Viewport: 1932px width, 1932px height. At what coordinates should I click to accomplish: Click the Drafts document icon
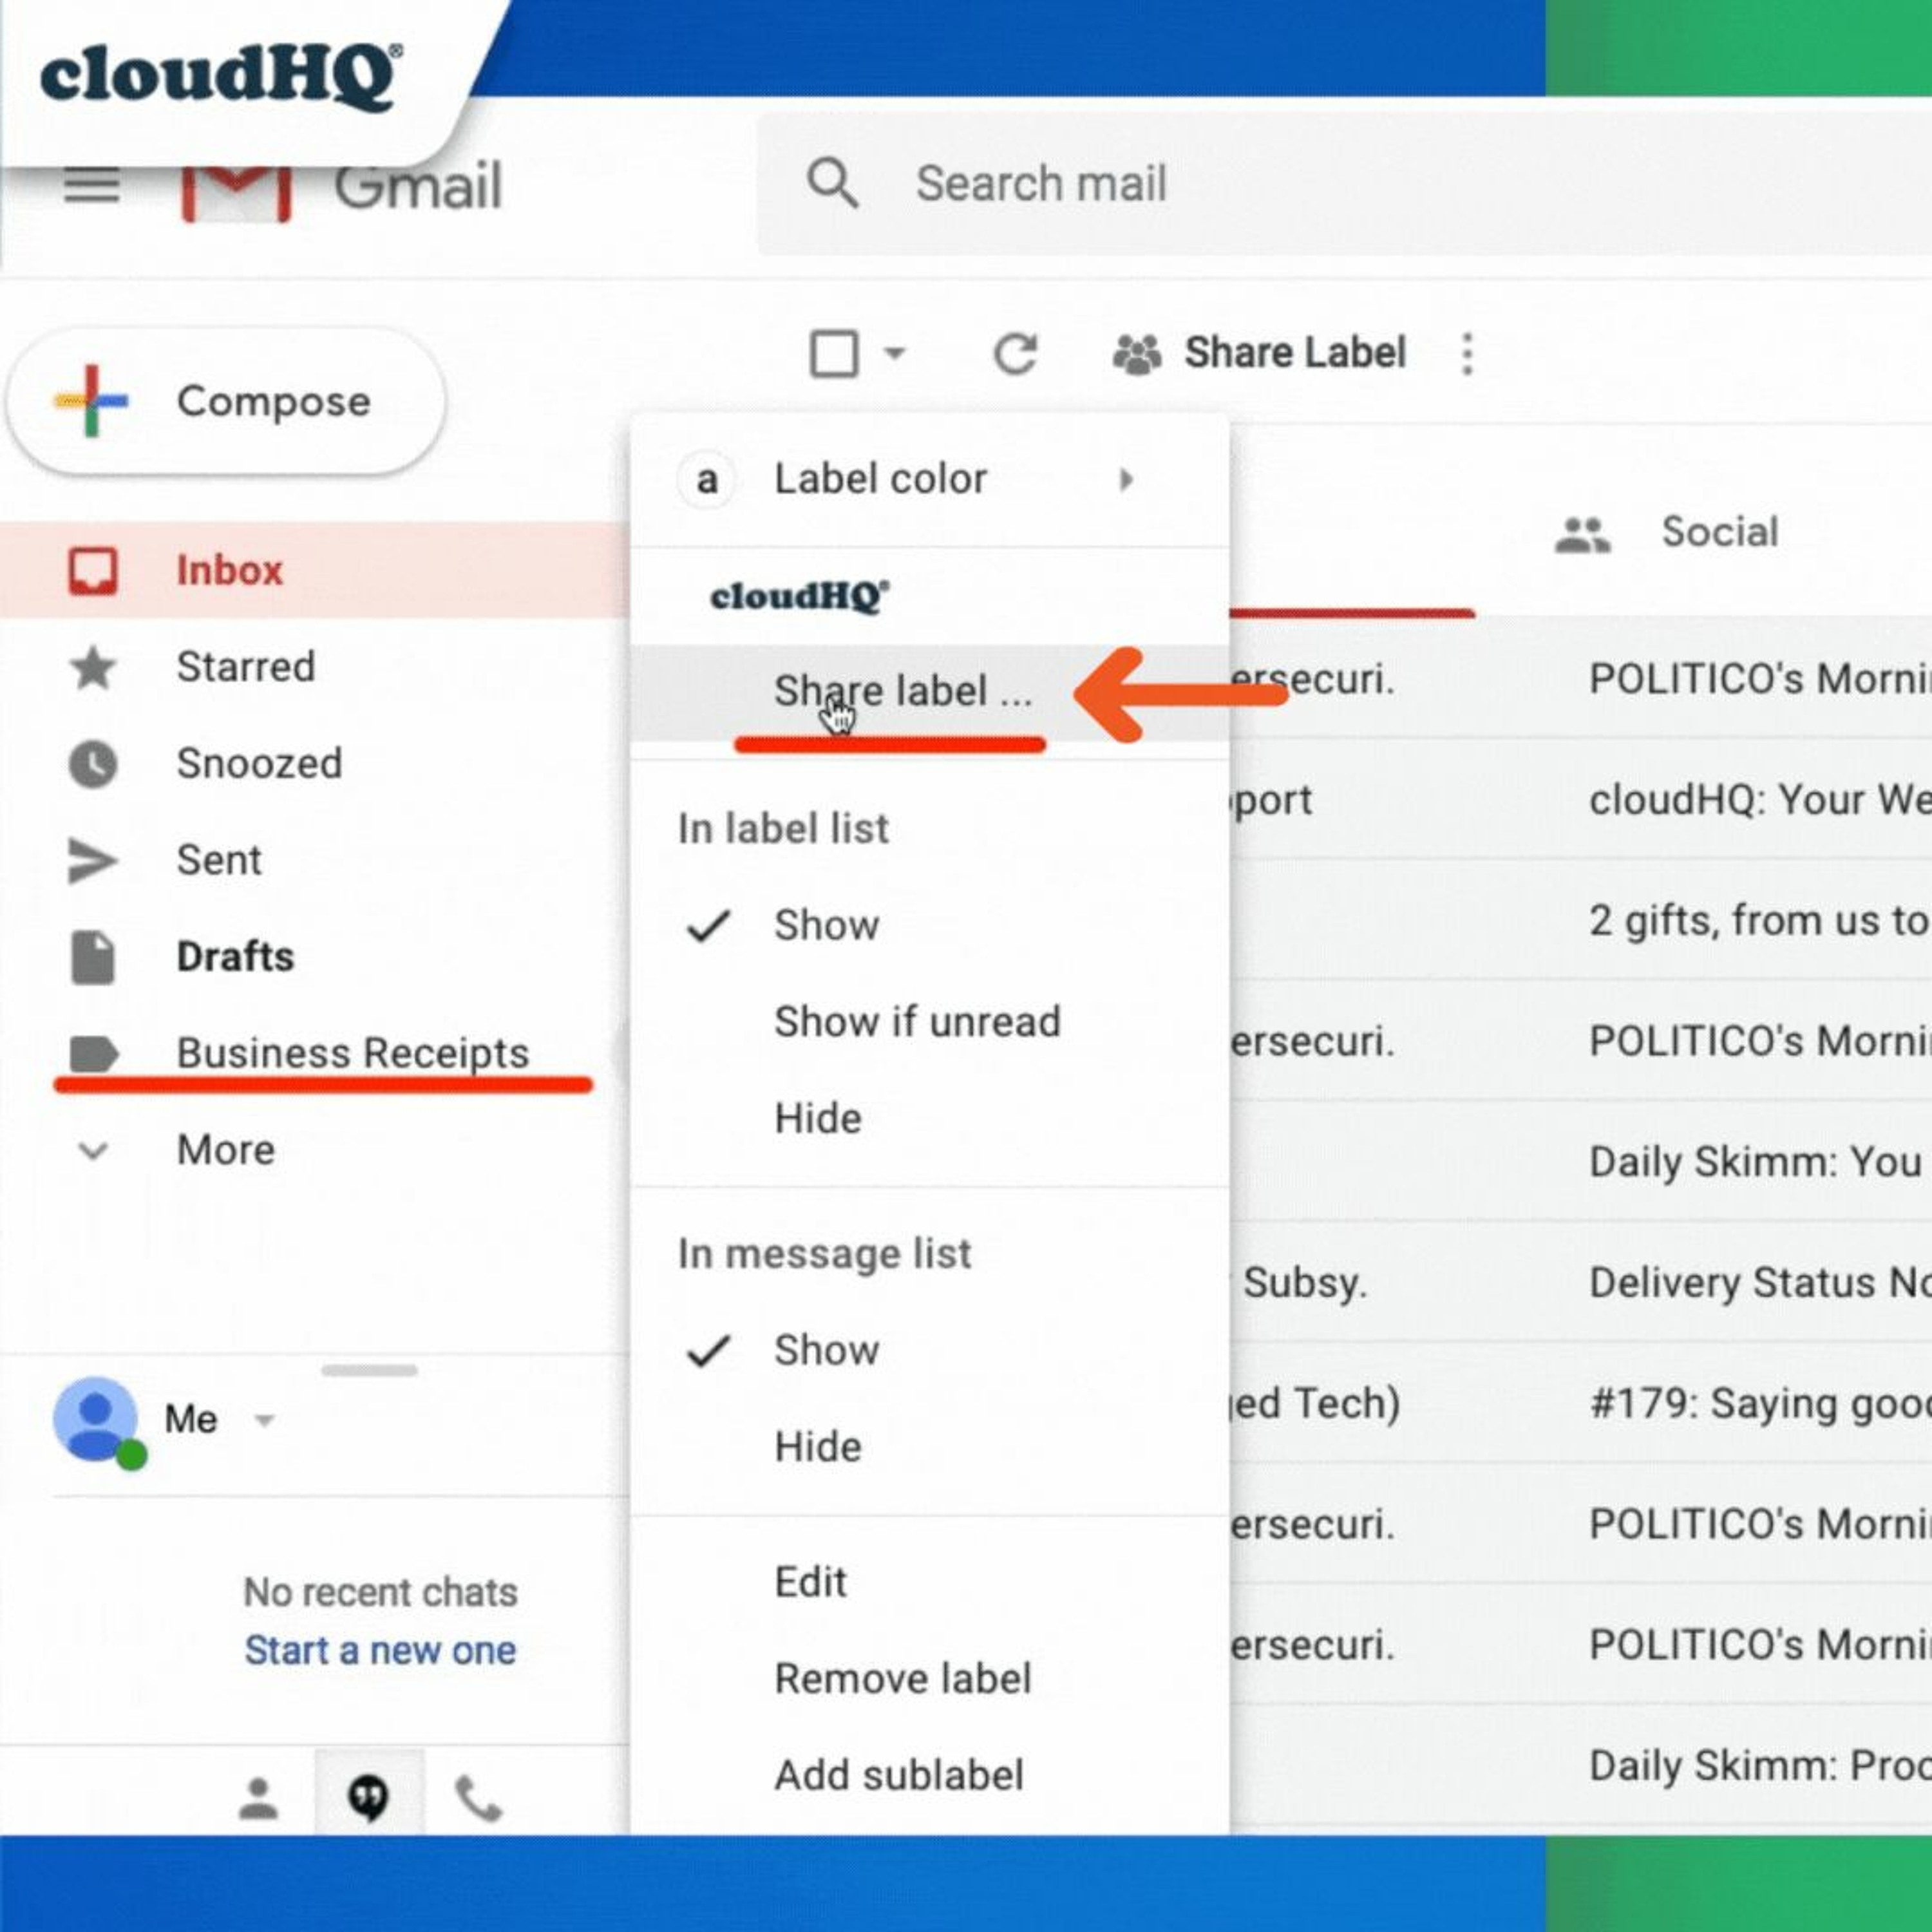[93, 957]
